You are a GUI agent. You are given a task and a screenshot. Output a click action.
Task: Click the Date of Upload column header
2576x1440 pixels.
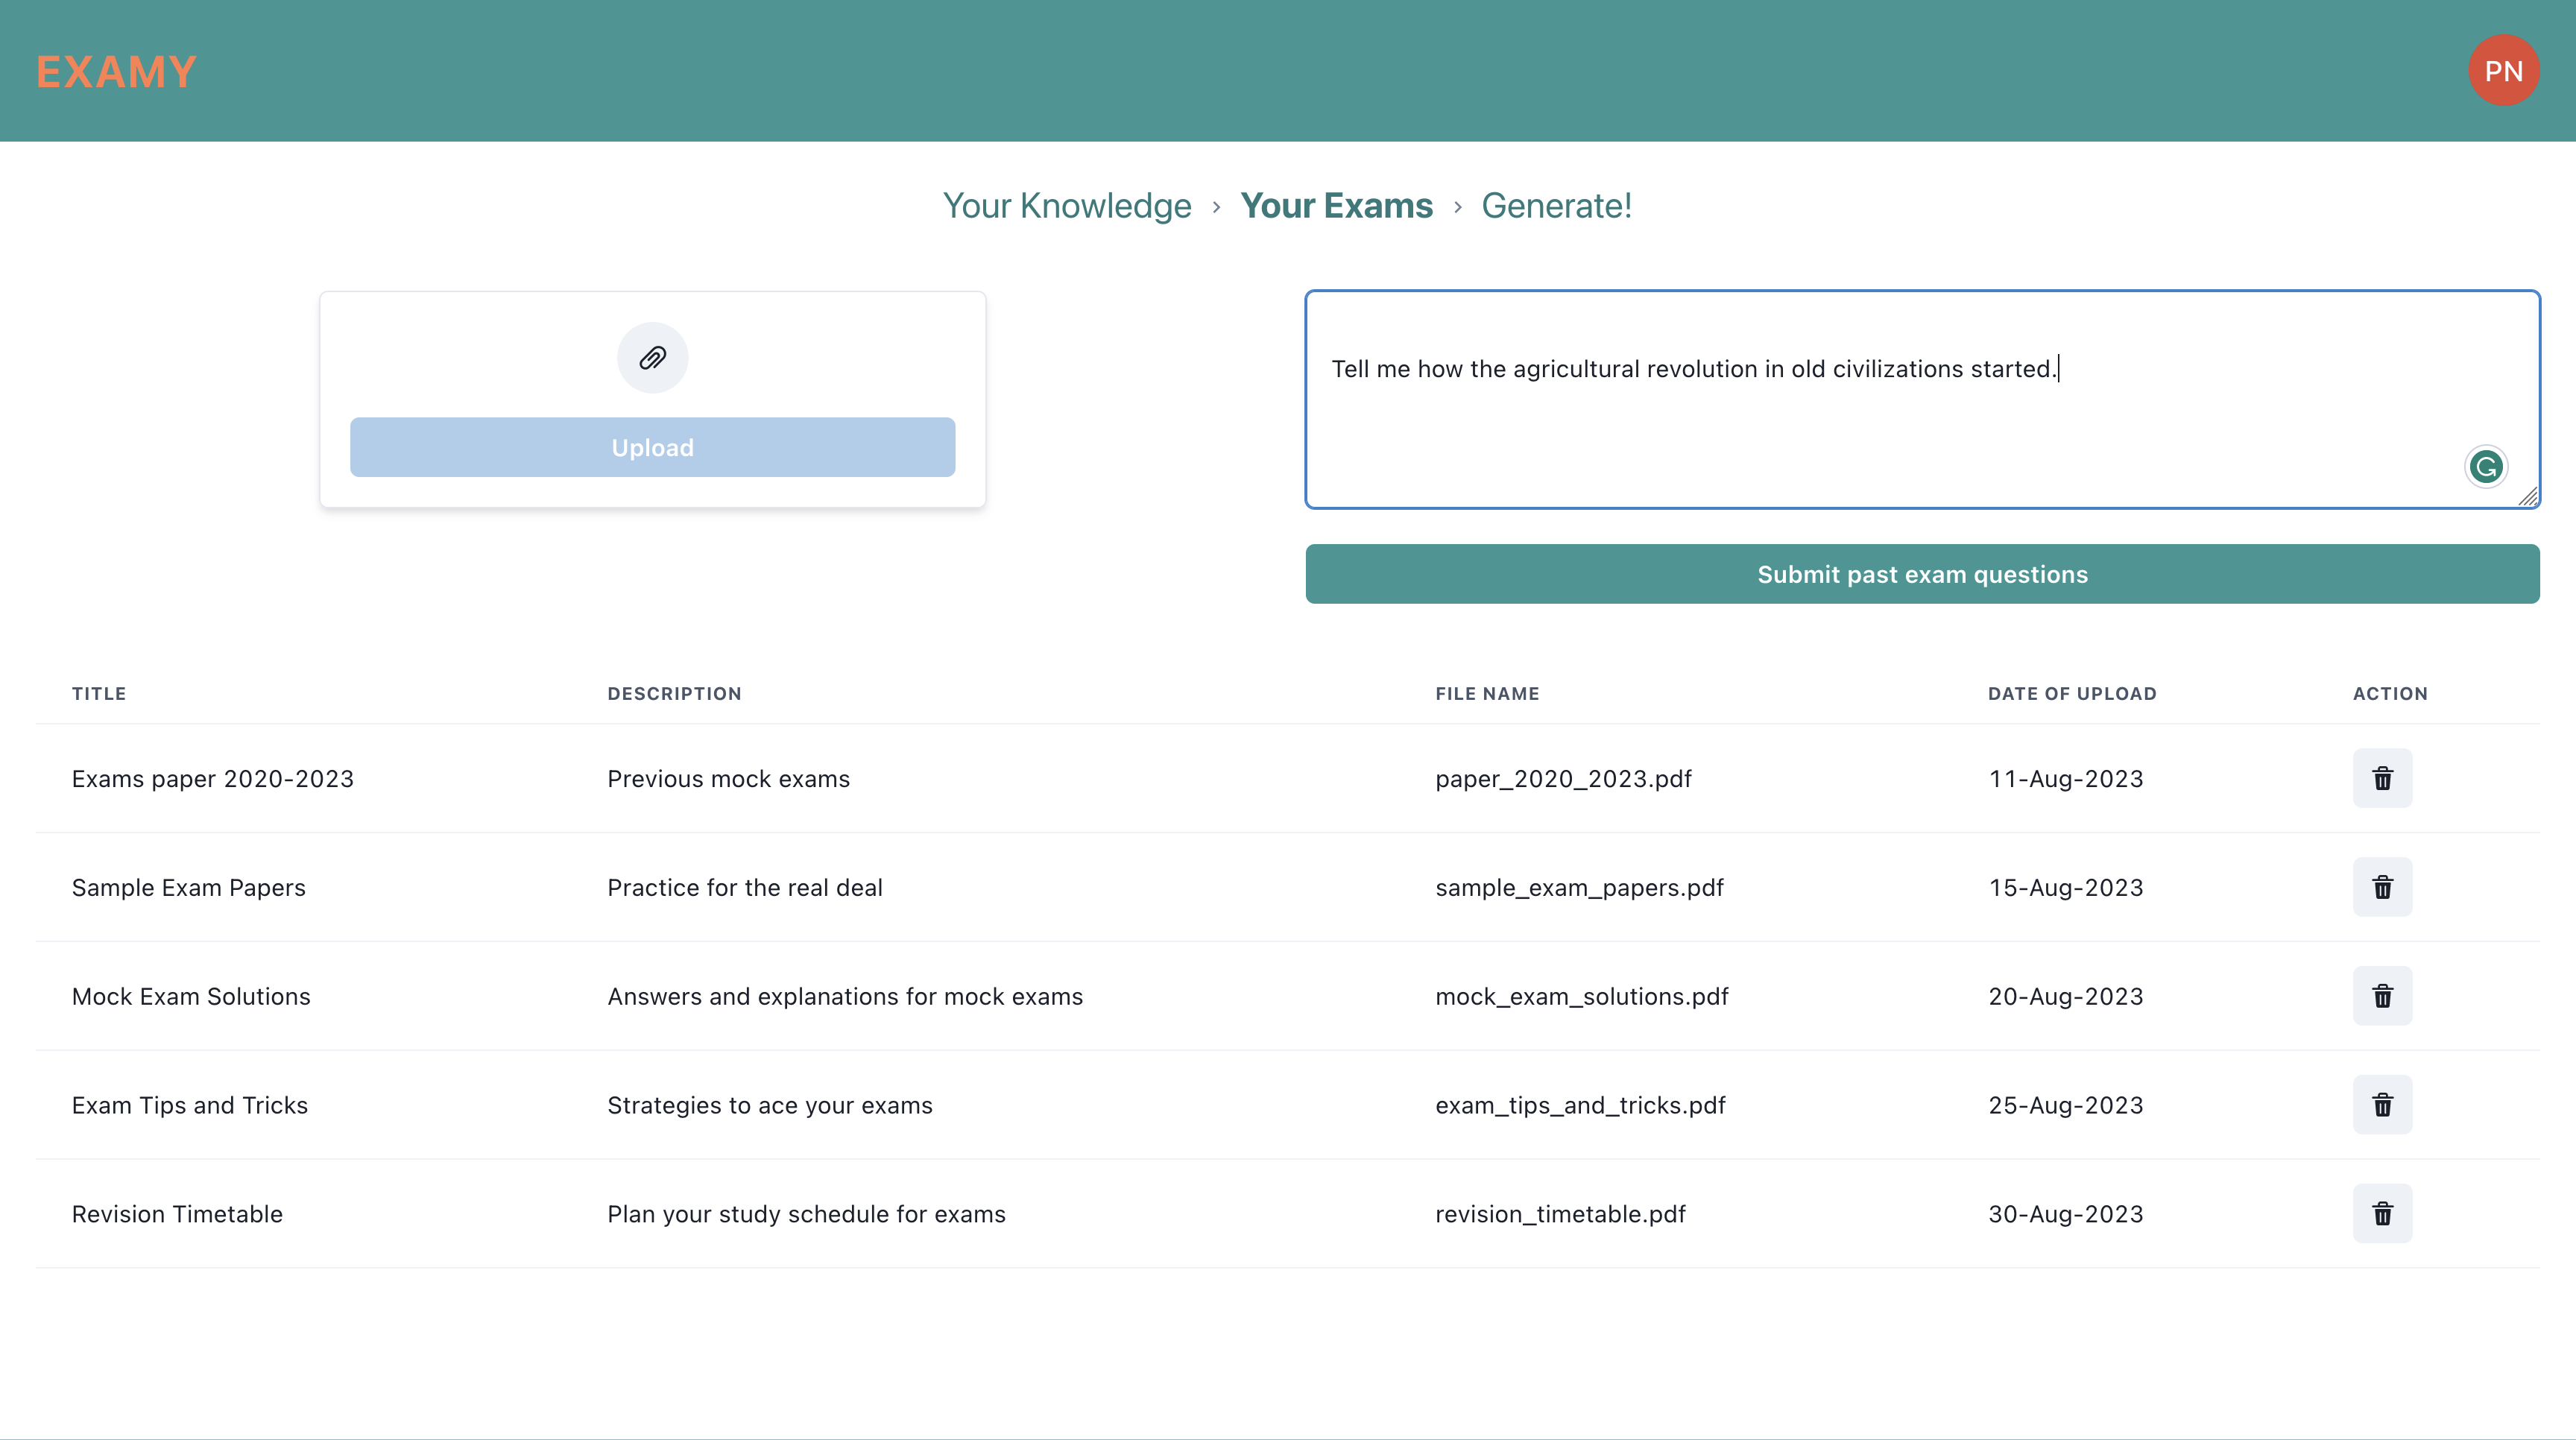pyautogui.click(x=2071, y=694)
